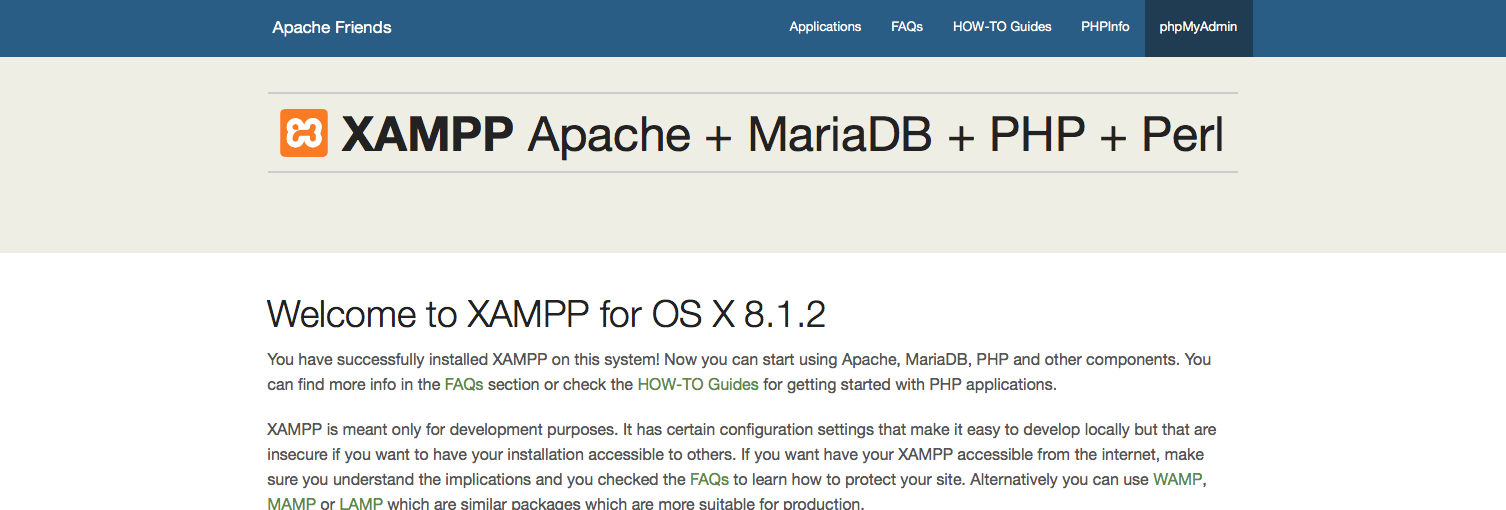
Task: Click the bold XAMPP word in the banner
Action: (427, 134)
